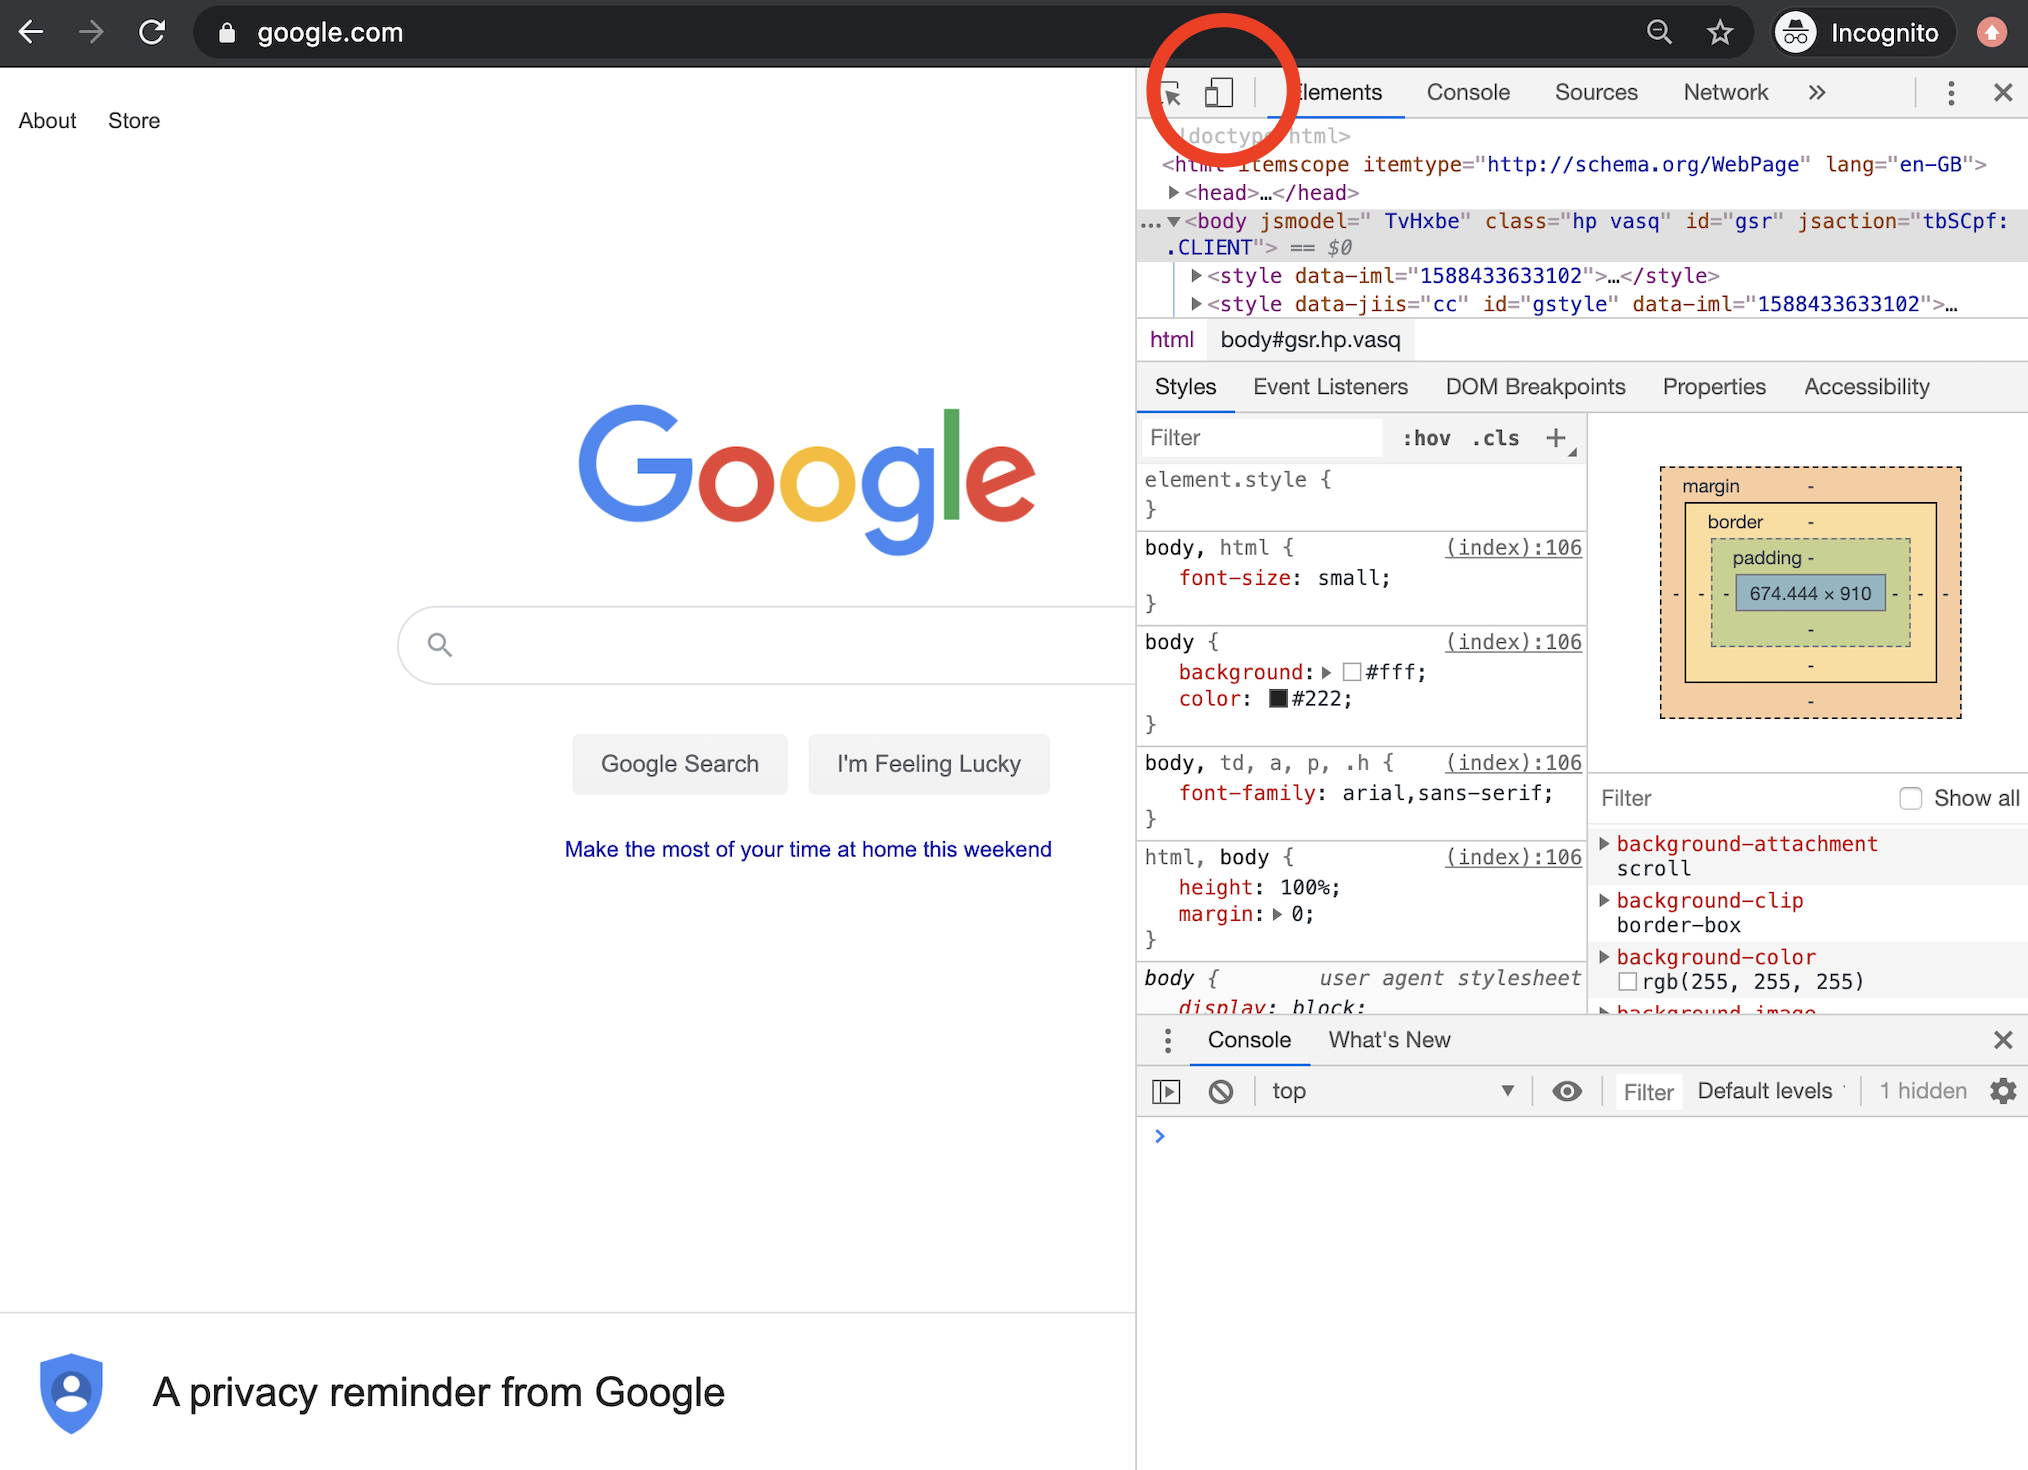Open the Make the most of your time link
Screen dimensions: 2028x1470
click(x=808, y=849)
